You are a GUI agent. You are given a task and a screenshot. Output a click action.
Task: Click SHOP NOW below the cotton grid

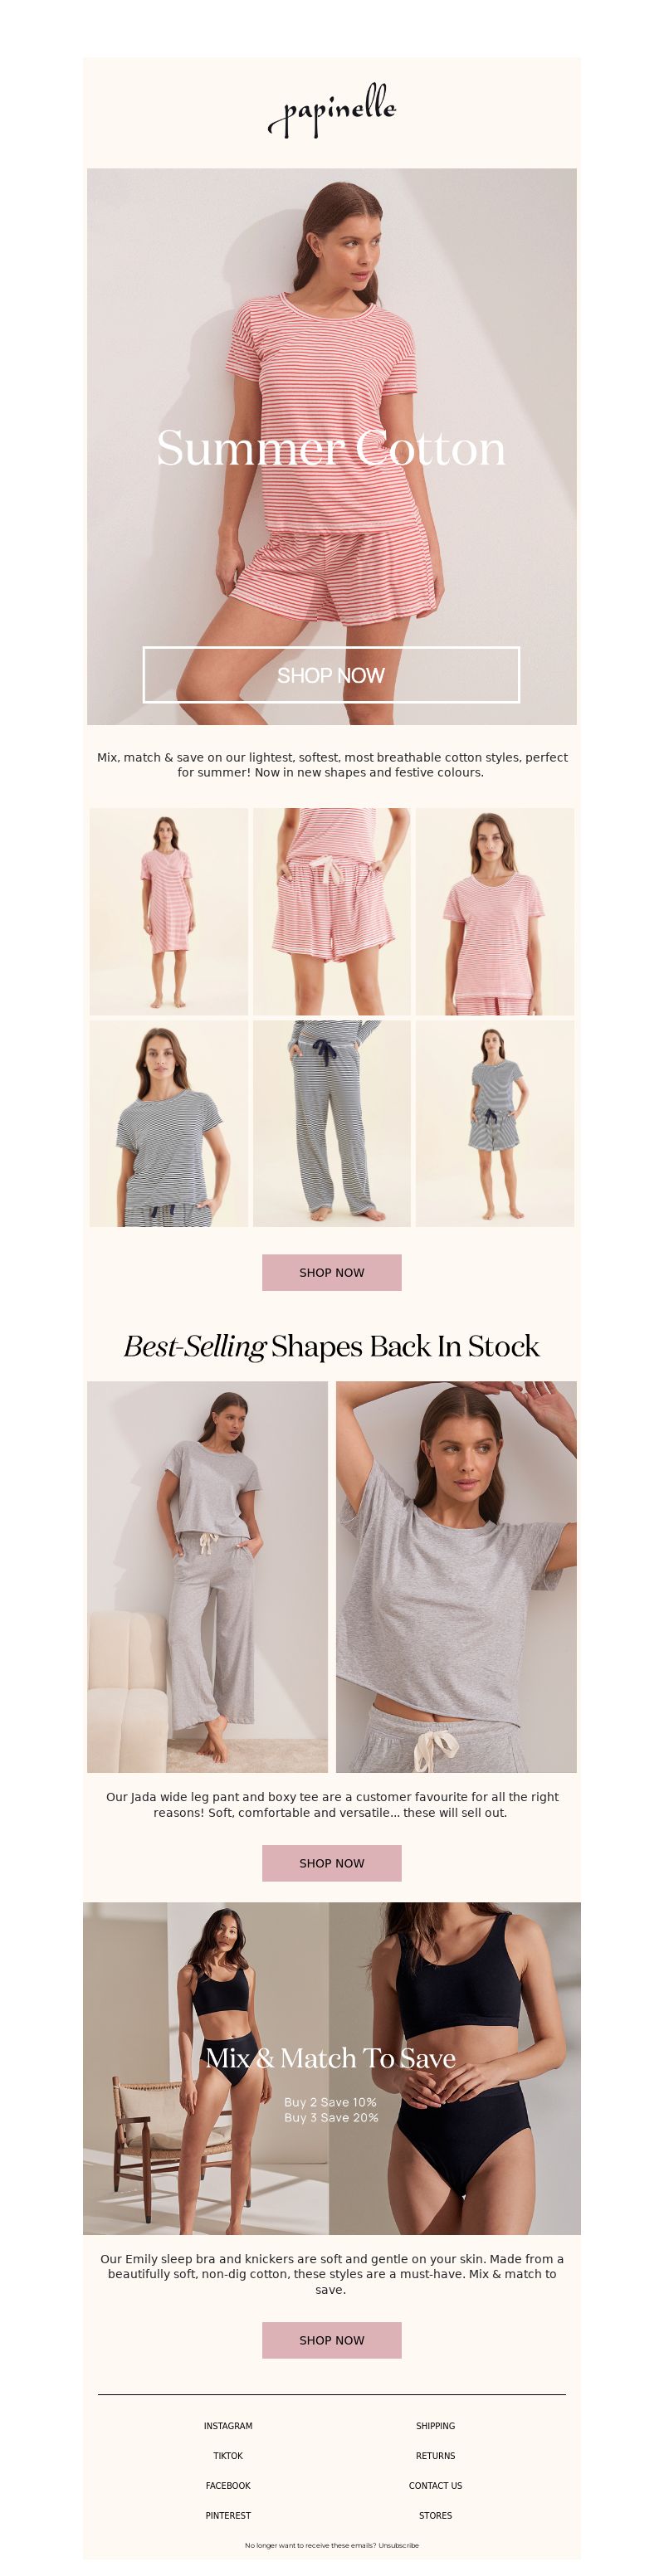(x=332, y=1272)
